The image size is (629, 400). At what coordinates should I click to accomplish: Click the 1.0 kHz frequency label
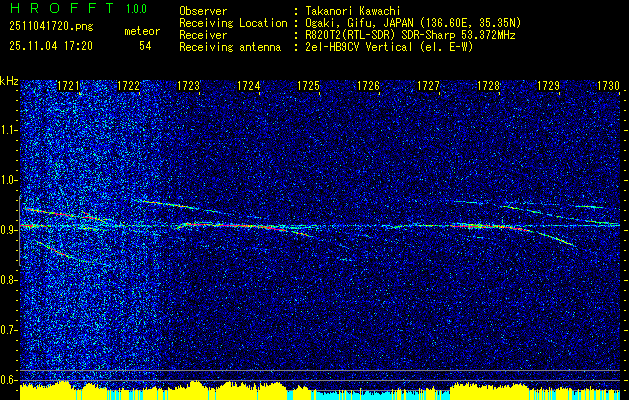(x=9, y=180)
